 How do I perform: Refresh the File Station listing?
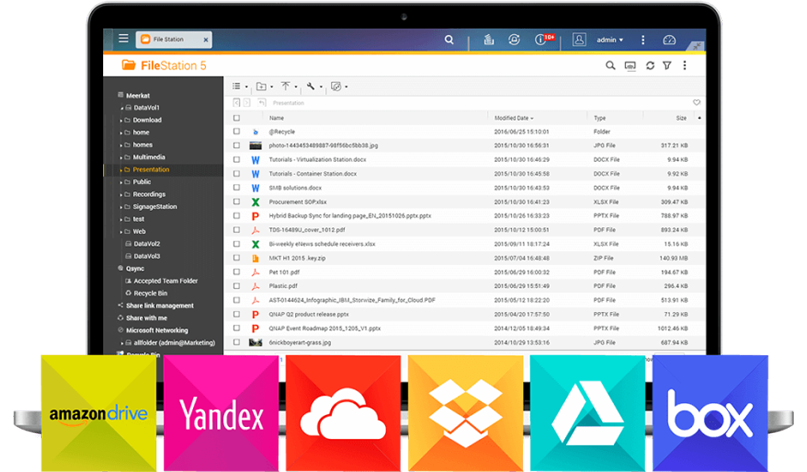point(650,65)
